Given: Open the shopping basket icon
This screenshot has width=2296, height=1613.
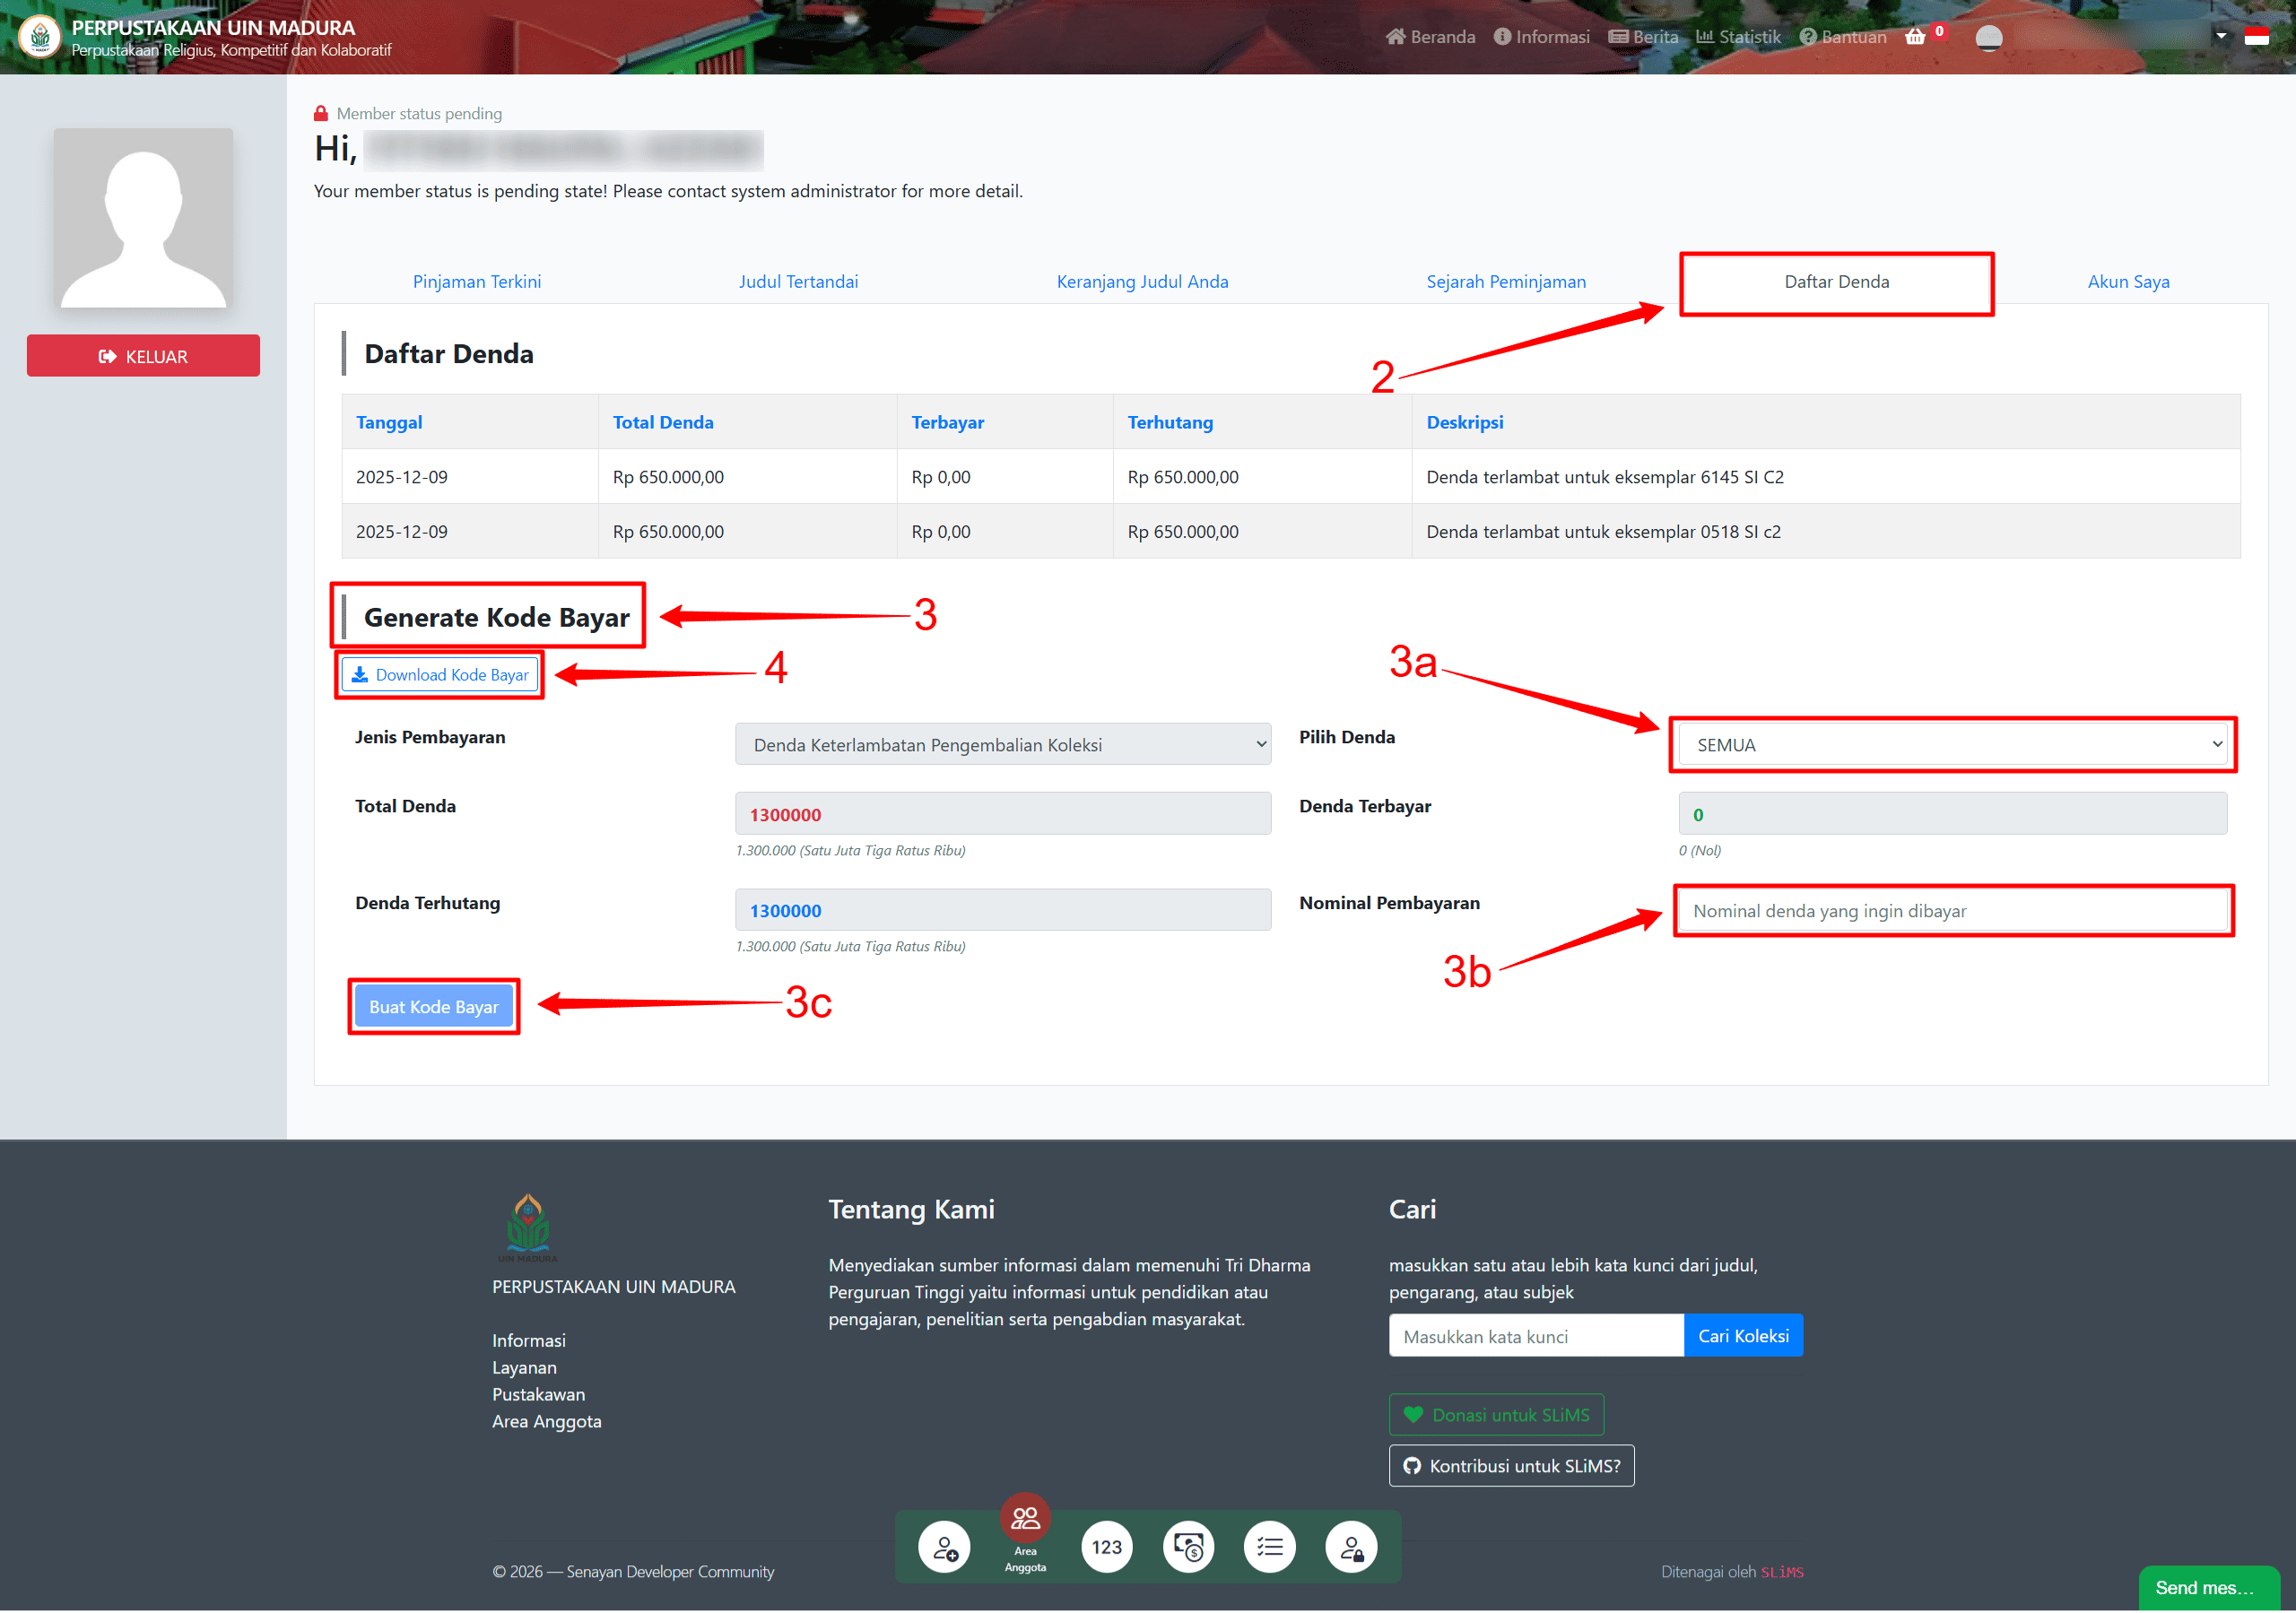Looking at the screenshot, I should 1914,37.
